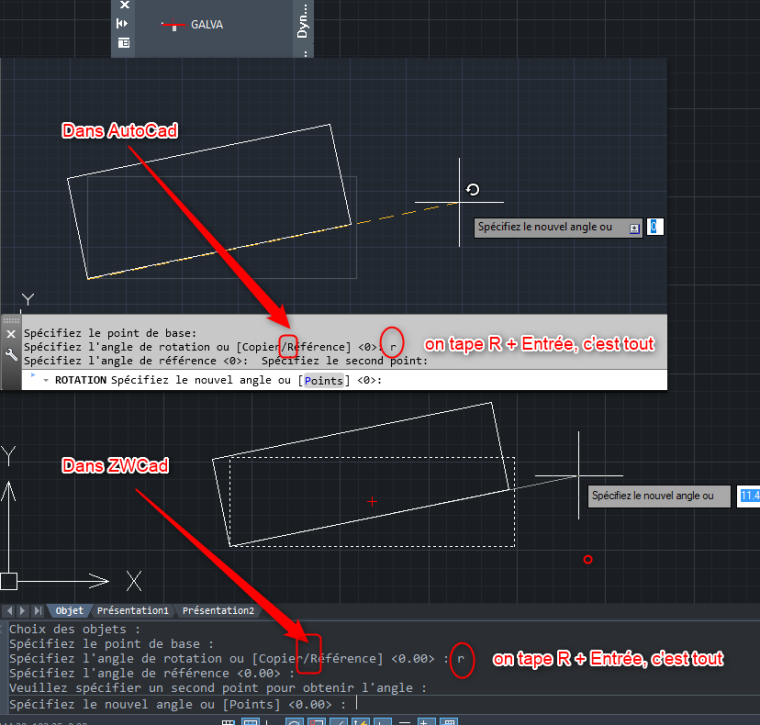This screenshot has height=725, width=760.
Task: Click the vertical Dyn... palette title
Action: pyautogui.click(x=302, y=22)
